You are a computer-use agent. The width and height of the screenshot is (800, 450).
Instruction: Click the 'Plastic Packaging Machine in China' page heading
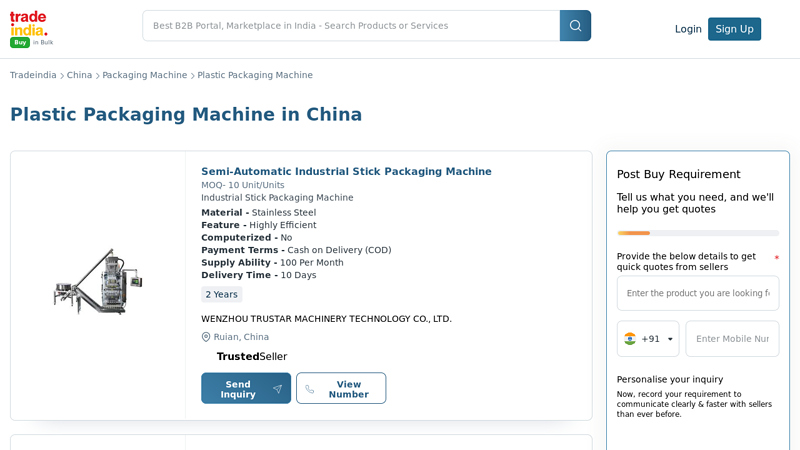pos(186,114)
